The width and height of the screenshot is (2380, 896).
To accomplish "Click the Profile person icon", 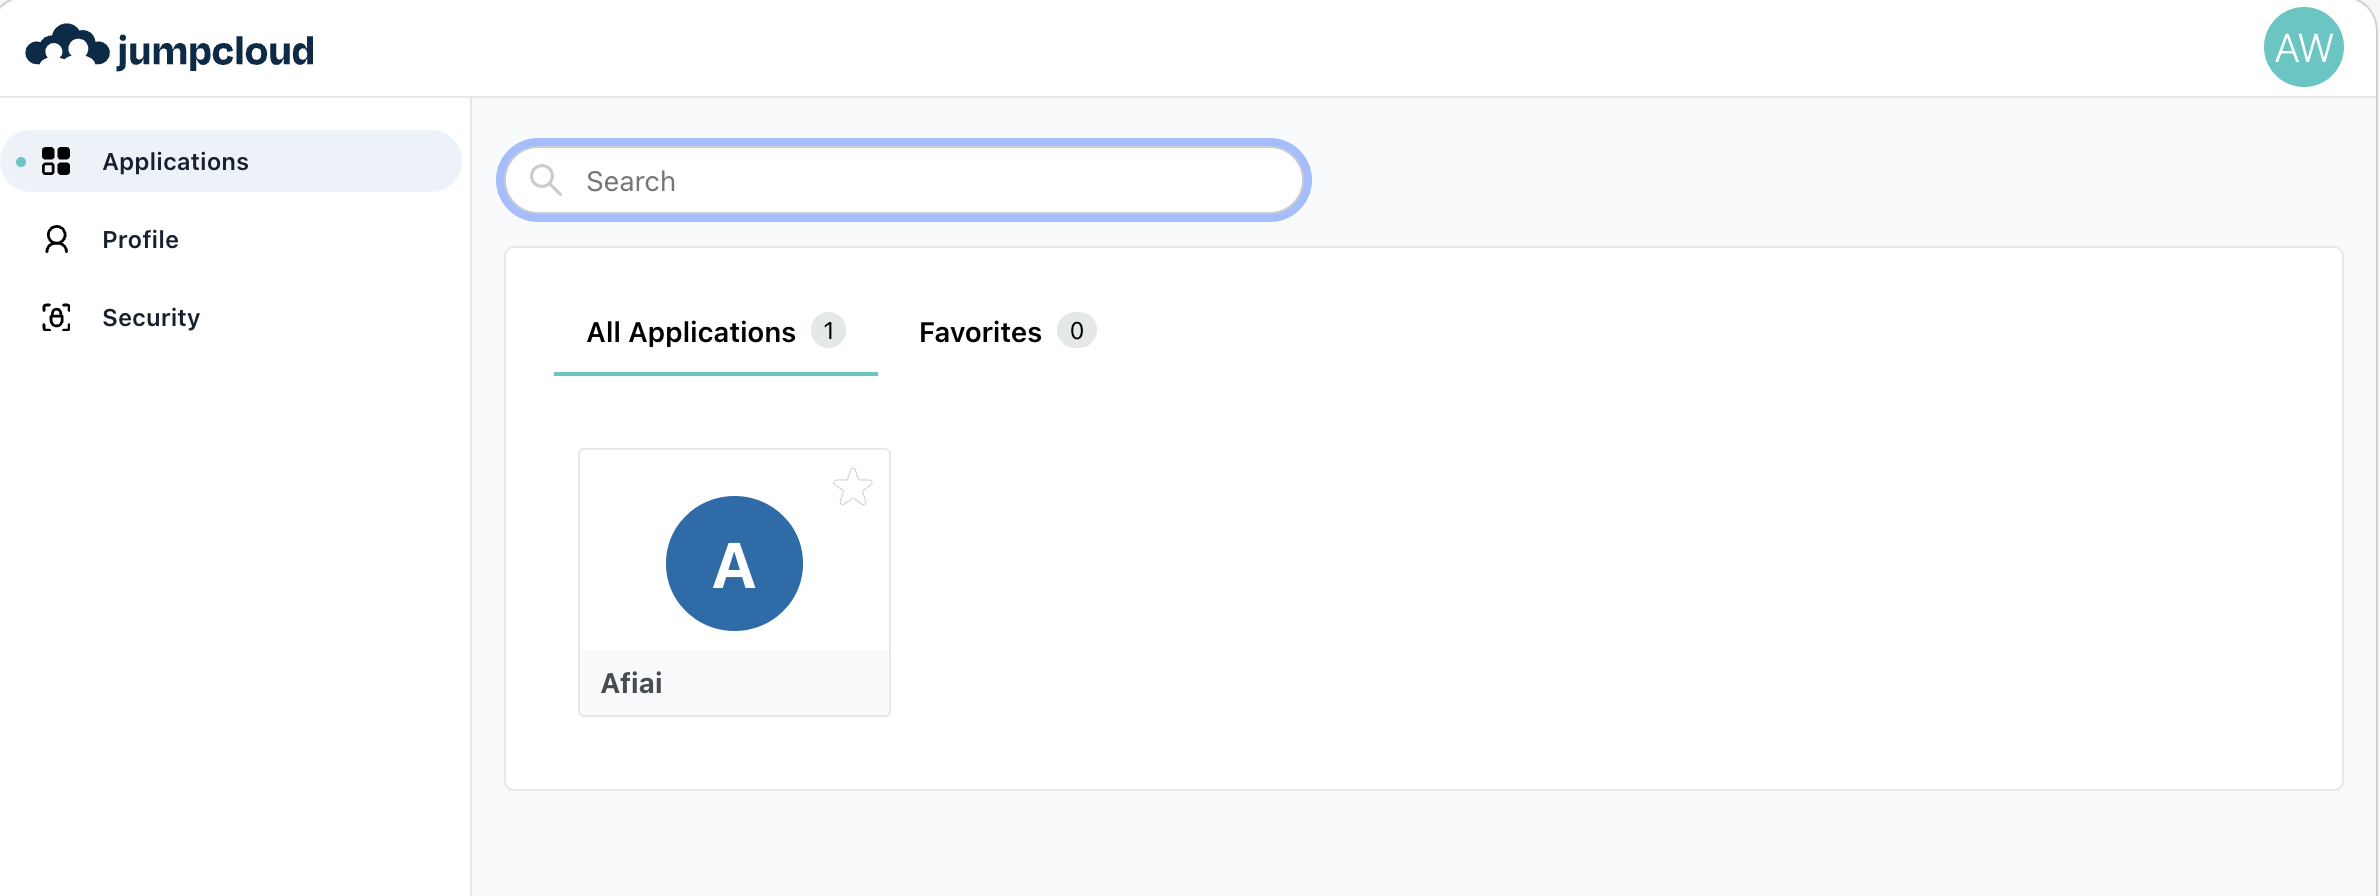I will pyautogui.click(x=56, y=240).
